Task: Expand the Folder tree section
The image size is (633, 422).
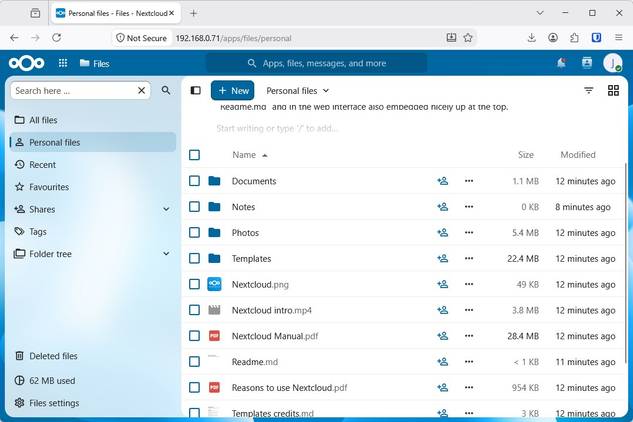Action: pos(166,254)
